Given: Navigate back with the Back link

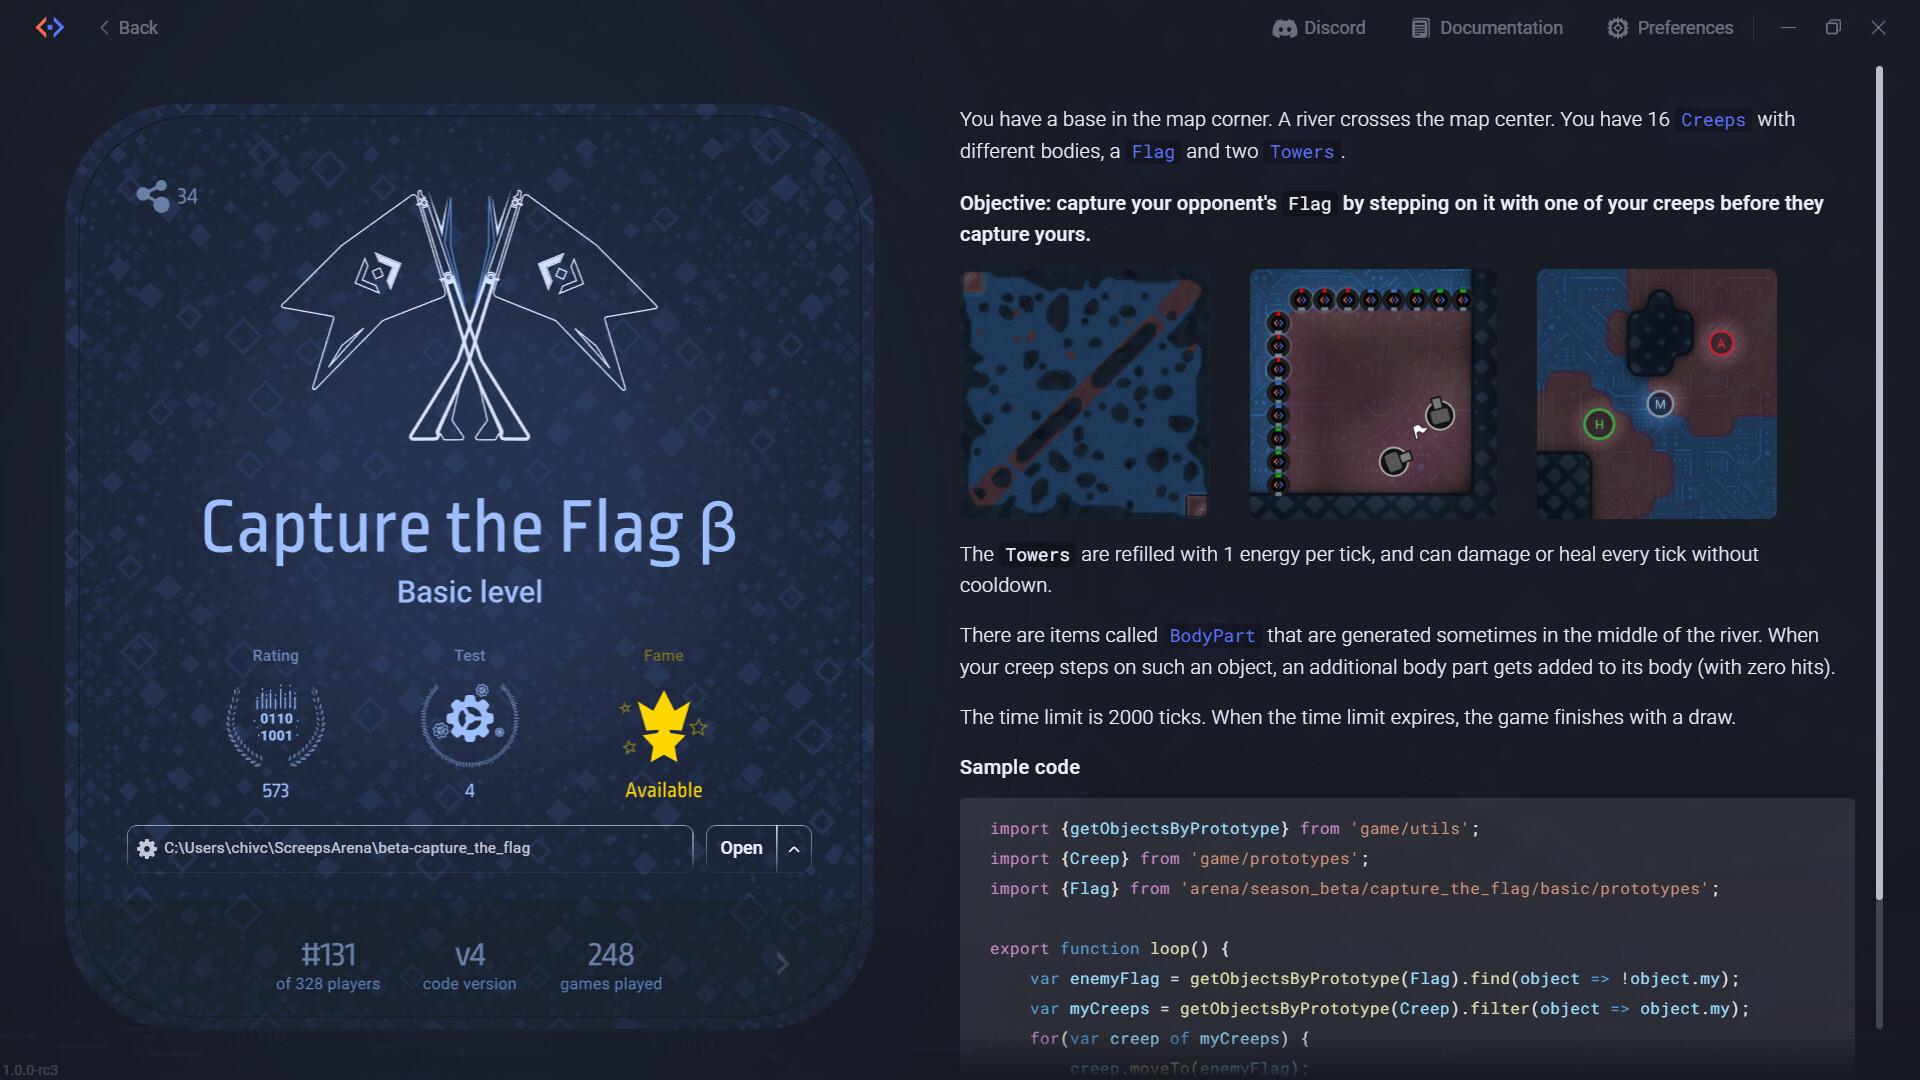Looking at the screenshot, I should tap(138, 28).
